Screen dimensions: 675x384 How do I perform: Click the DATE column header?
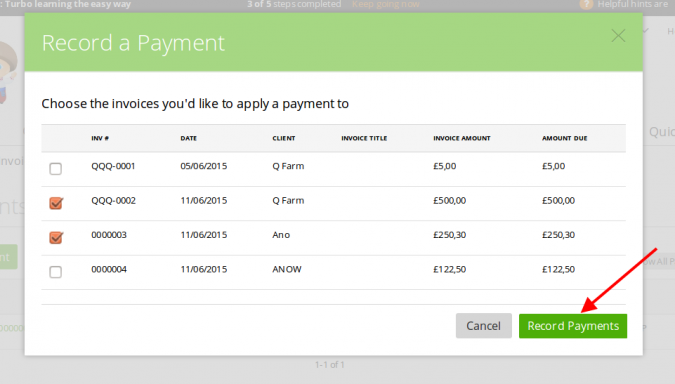click(x=189, y=138)
